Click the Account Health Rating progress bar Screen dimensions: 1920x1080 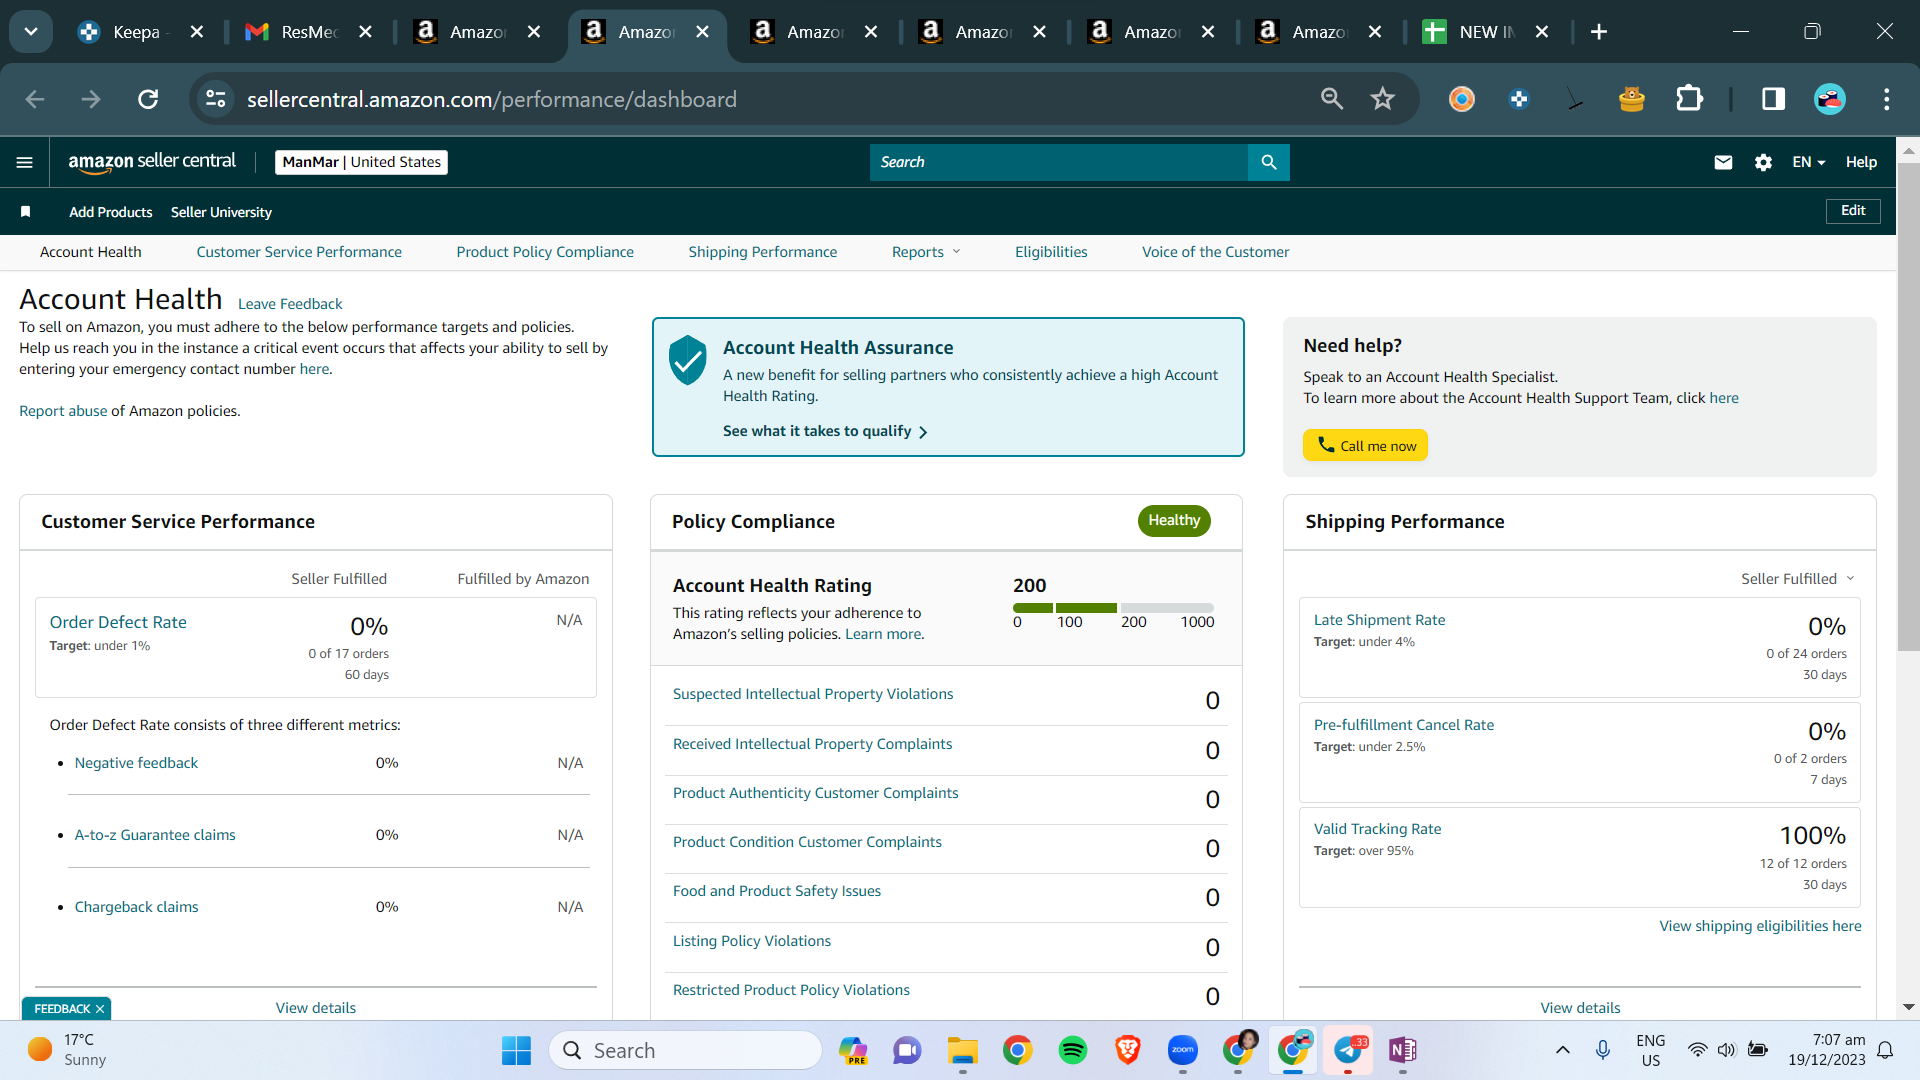click(1113, 608)
